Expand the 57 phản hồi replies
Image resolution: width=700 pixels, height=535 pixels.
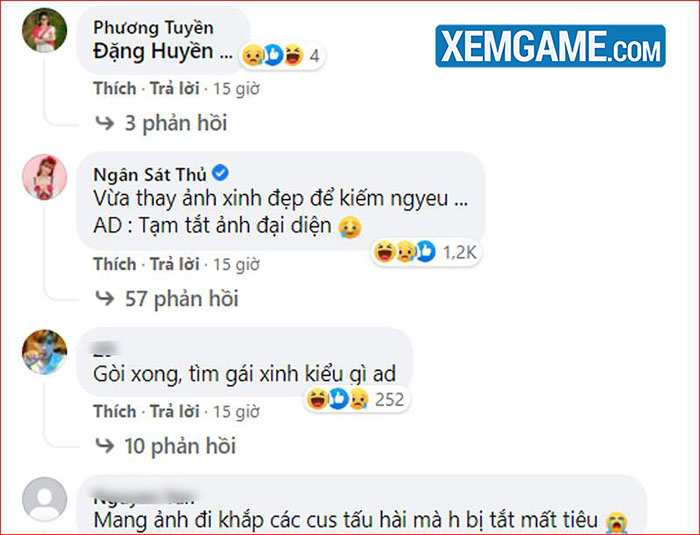pos(167,298)
